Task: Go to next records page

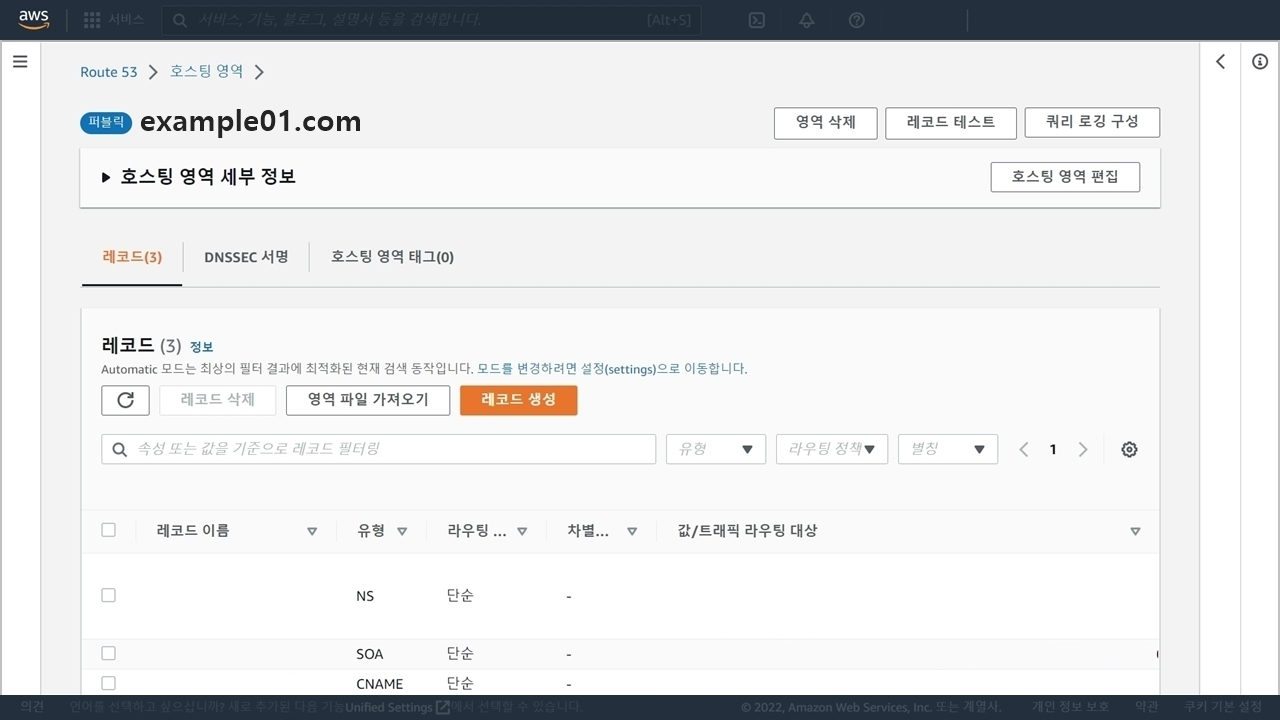Action: coord(1082,449)
